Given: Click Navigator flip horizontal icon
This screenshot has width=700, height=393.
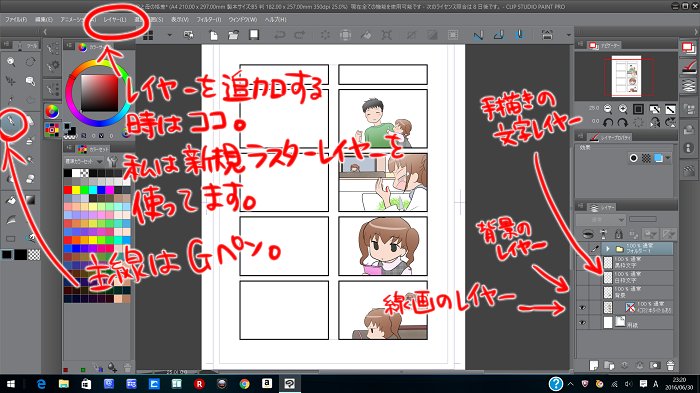Looking at the screenshot, I should point(654,122).
